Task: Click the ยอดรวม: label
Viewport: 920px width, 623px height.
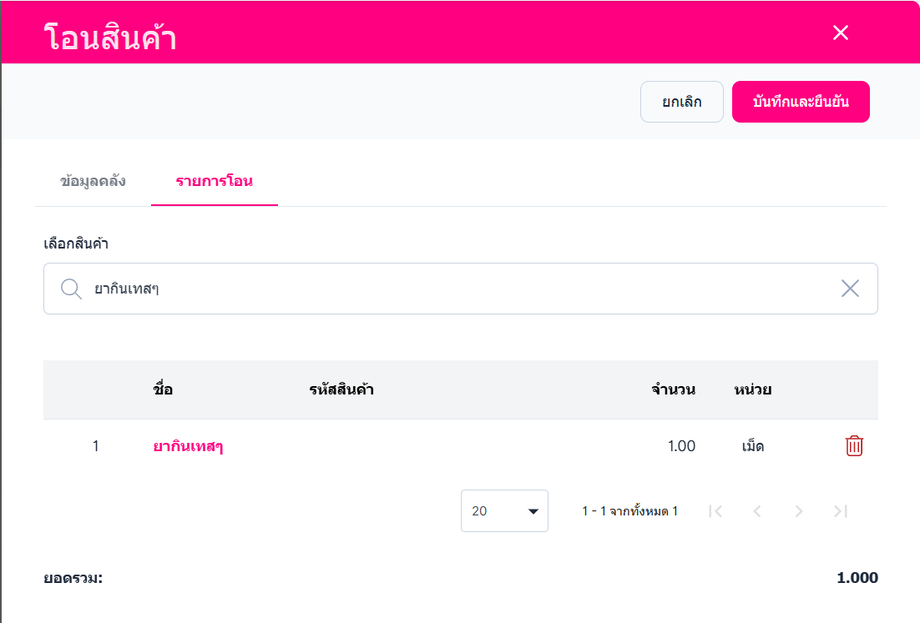Action: pos(73,578)
